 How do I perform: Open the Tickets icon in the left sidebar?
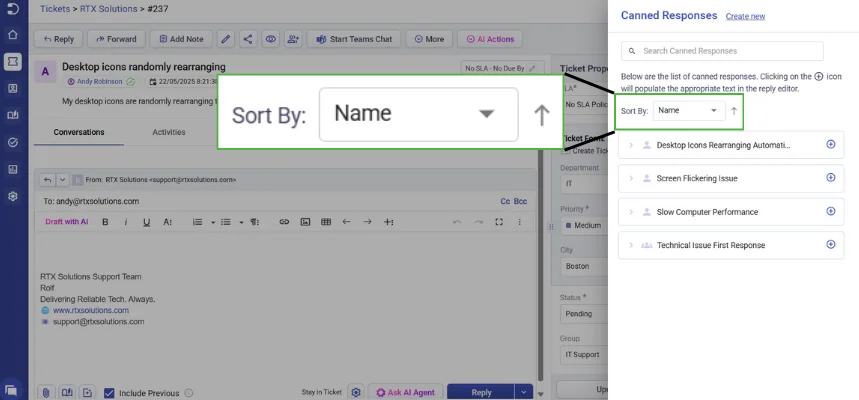click(13, 61)
